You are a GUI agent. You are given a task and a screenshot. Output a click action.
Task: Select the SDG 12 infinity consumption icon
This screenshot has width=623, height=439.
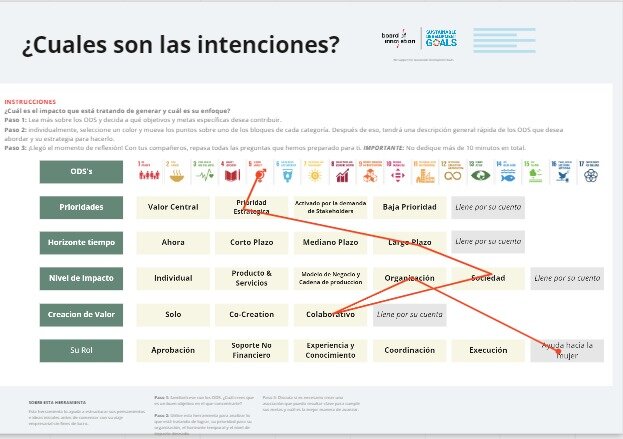click(x=453, y=172)
